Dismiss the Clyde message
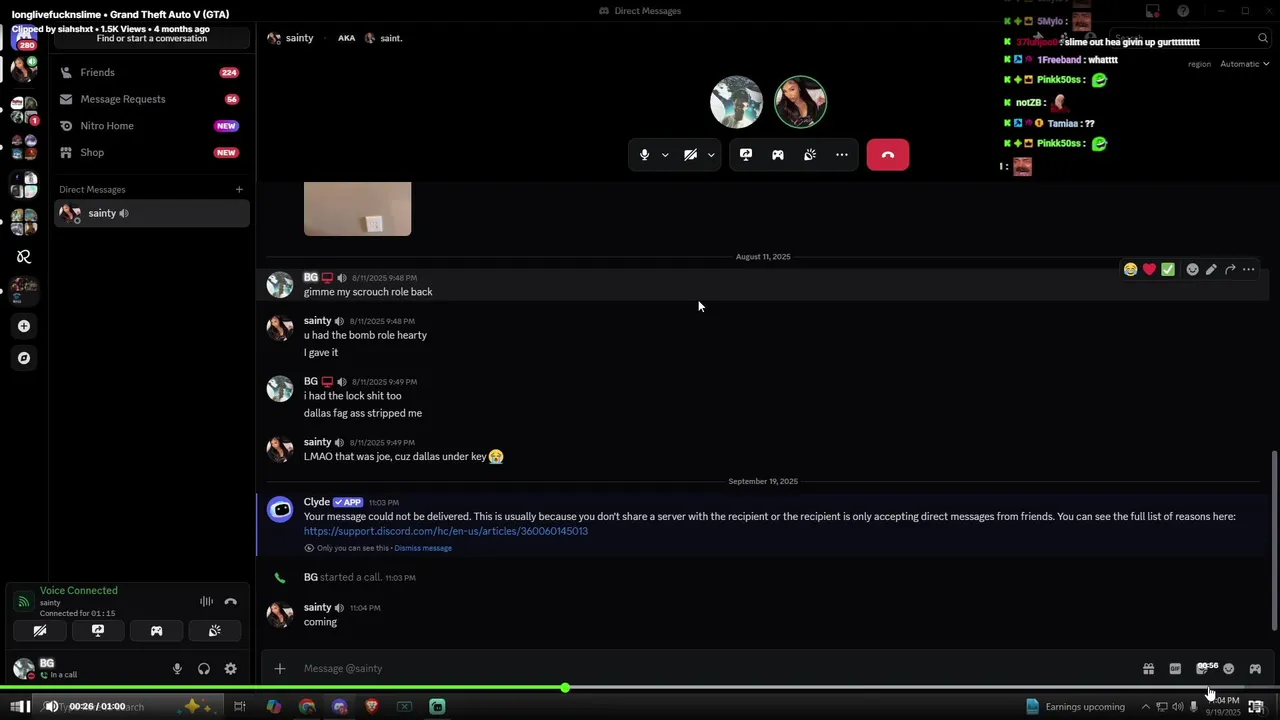Viewport: 1280px width, 720px height. pos(423,548)
